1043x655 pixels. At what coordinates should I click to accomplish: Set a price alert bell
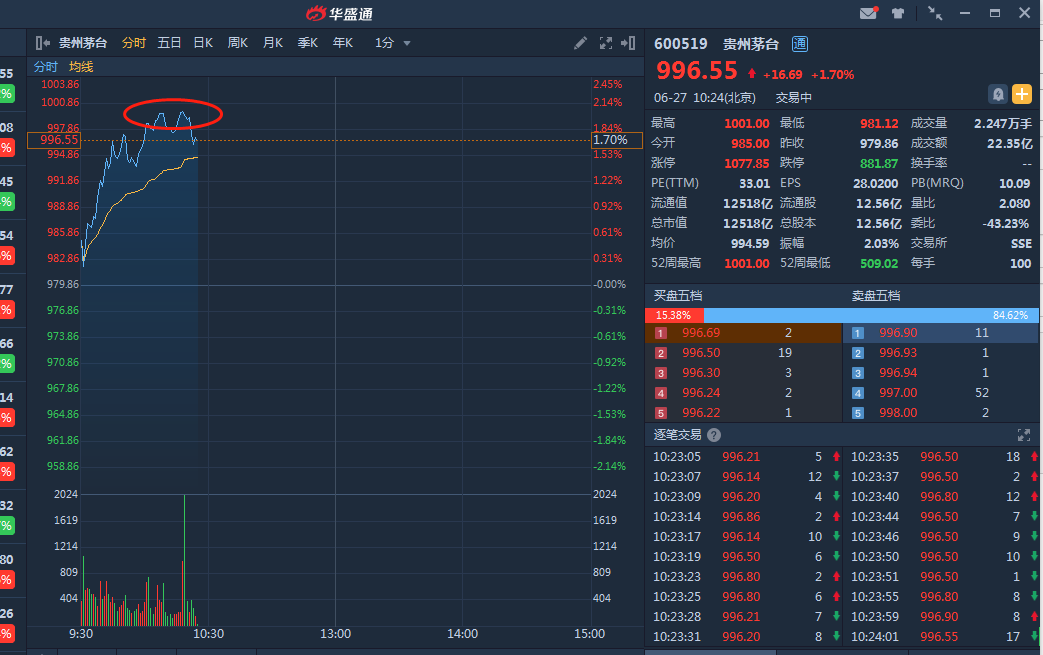click(x=998, y=94)
